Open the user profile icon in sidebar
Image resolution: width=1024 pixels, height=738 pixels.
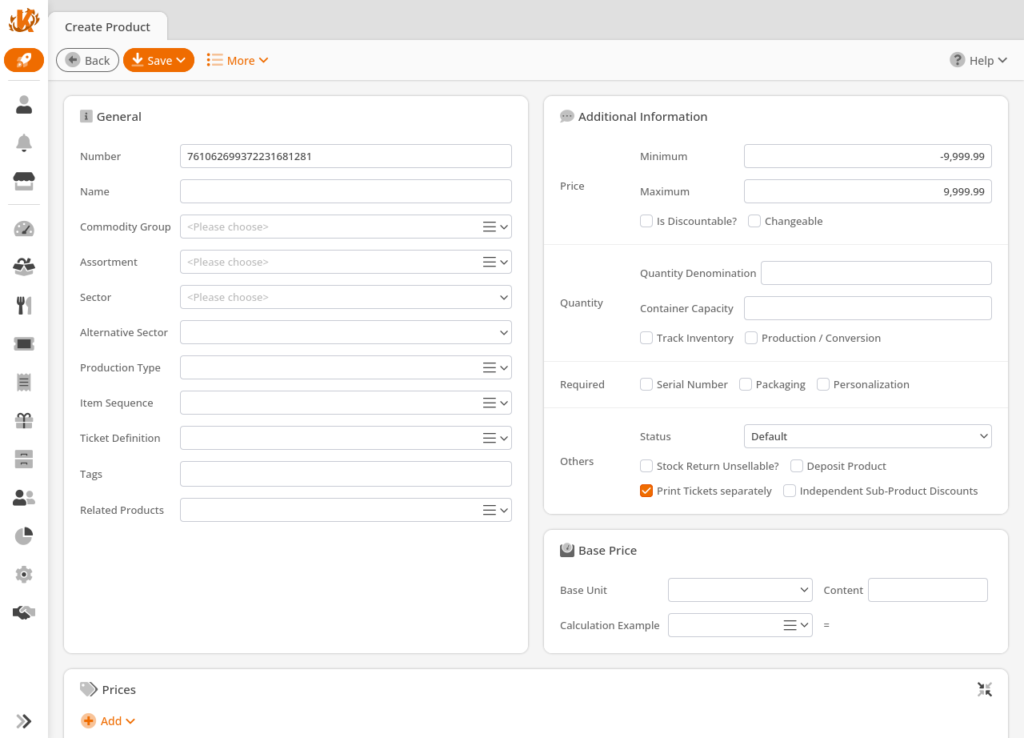(x=24, y=104)
